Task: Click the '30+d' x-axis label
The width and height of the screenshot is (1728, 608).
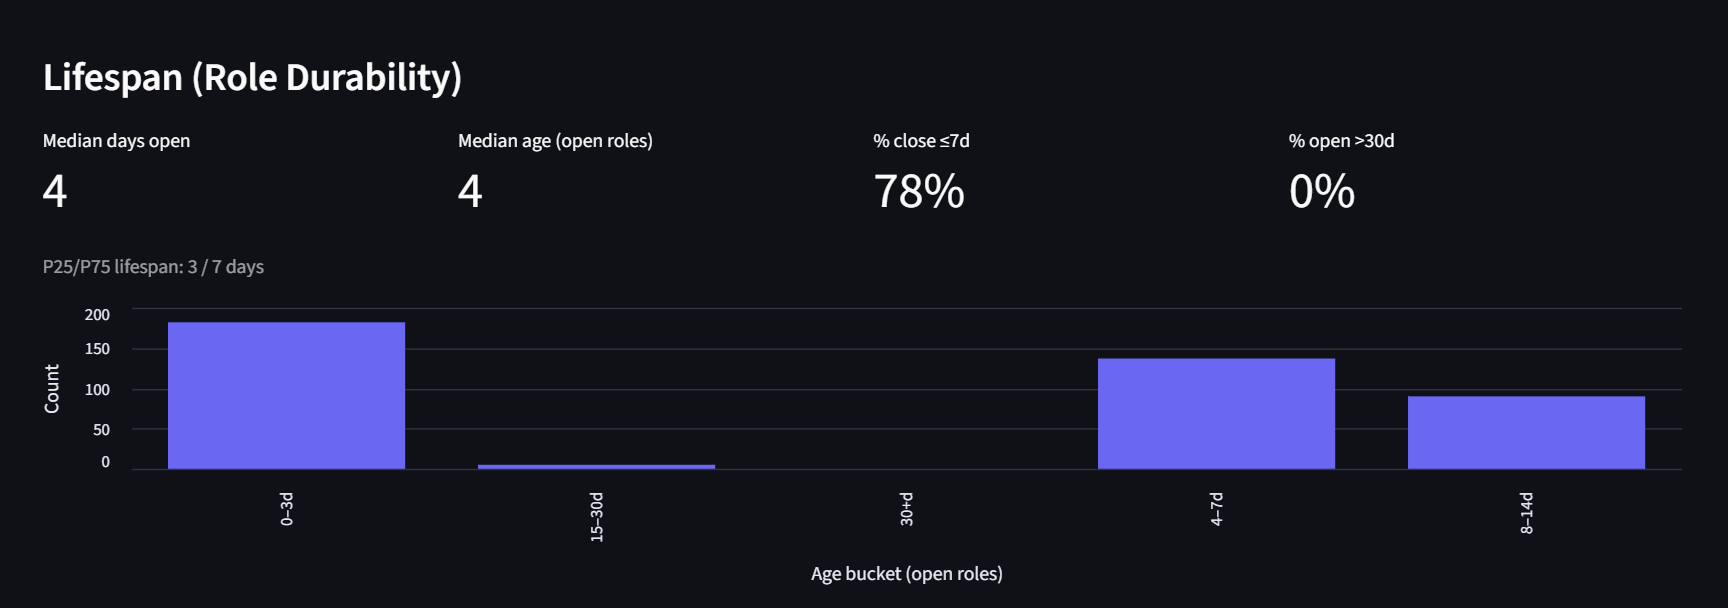Action: click(x=907, y=509)
